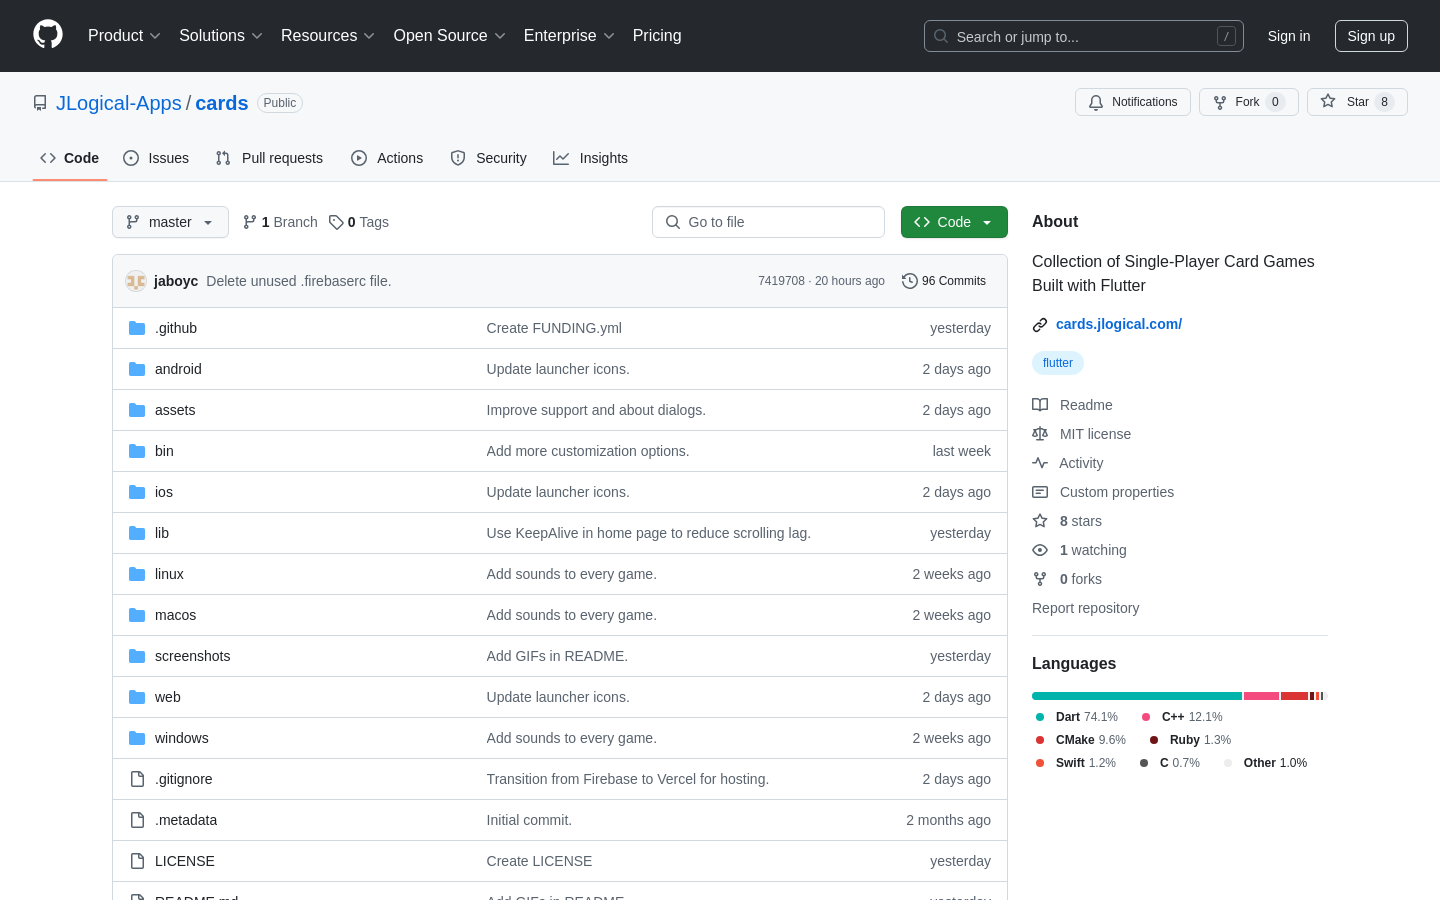Screen dimensions: 1440x900
Task: Click the Dart 74.1% language entry
Action: [1076, 717]
